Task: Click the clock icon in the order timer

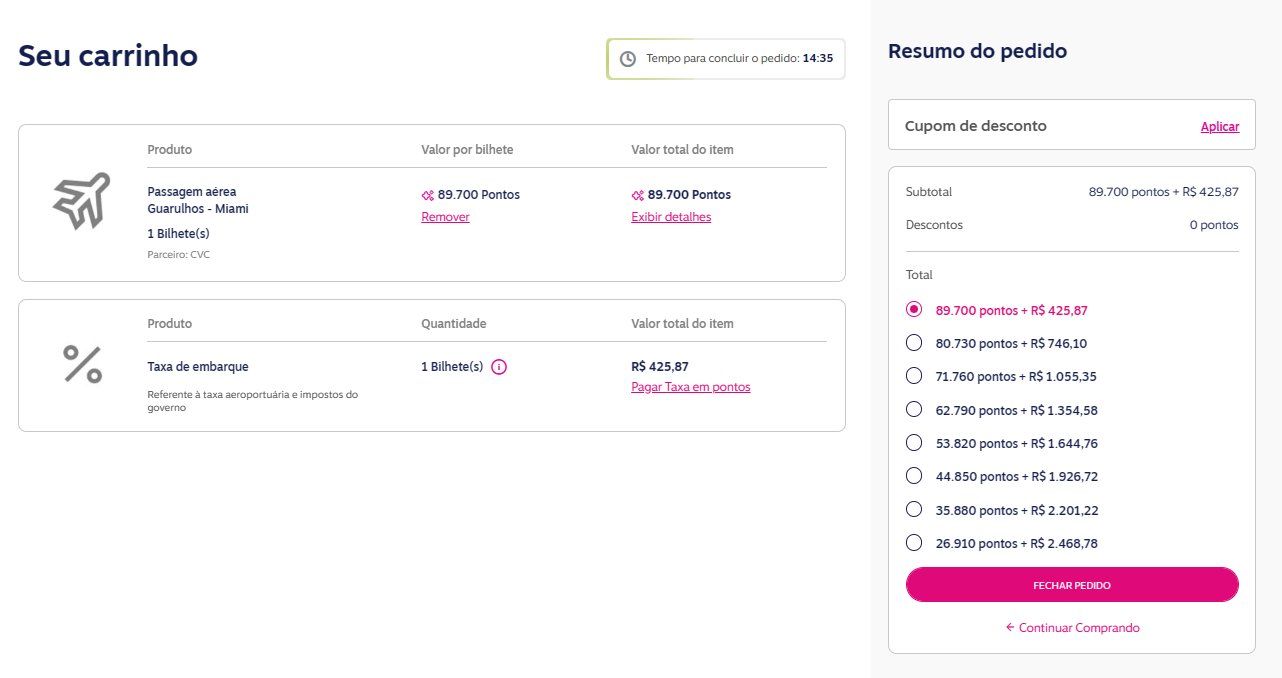Action: 628,59
